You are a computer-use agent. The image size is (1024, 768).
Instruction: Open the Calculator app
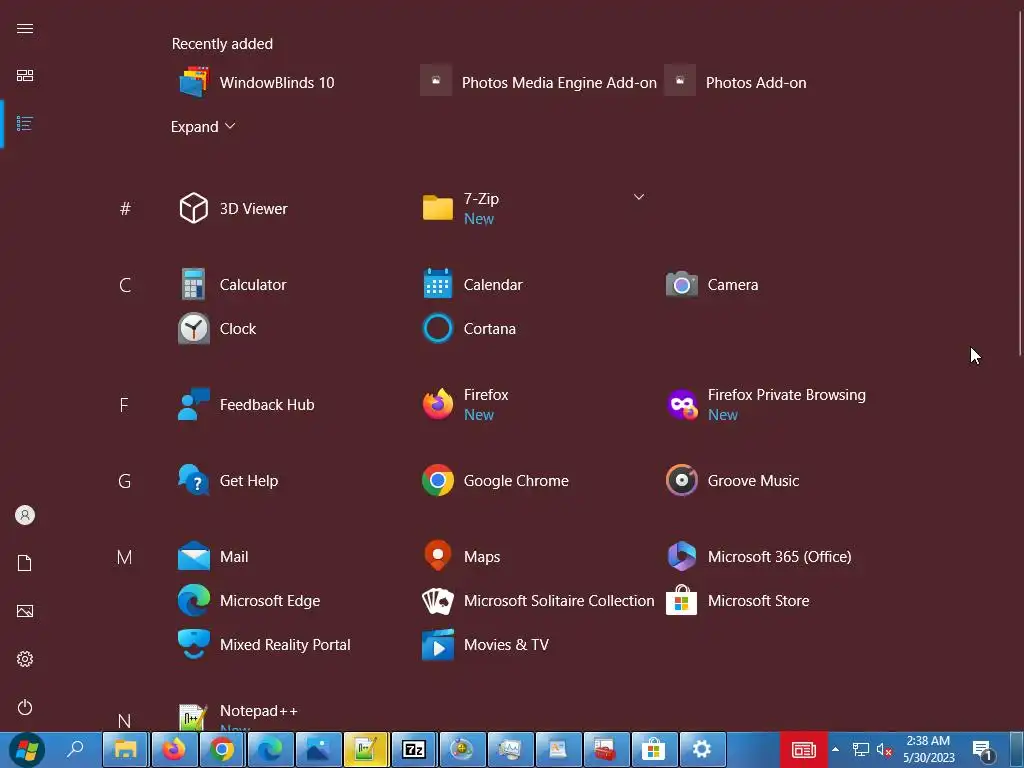233,285
